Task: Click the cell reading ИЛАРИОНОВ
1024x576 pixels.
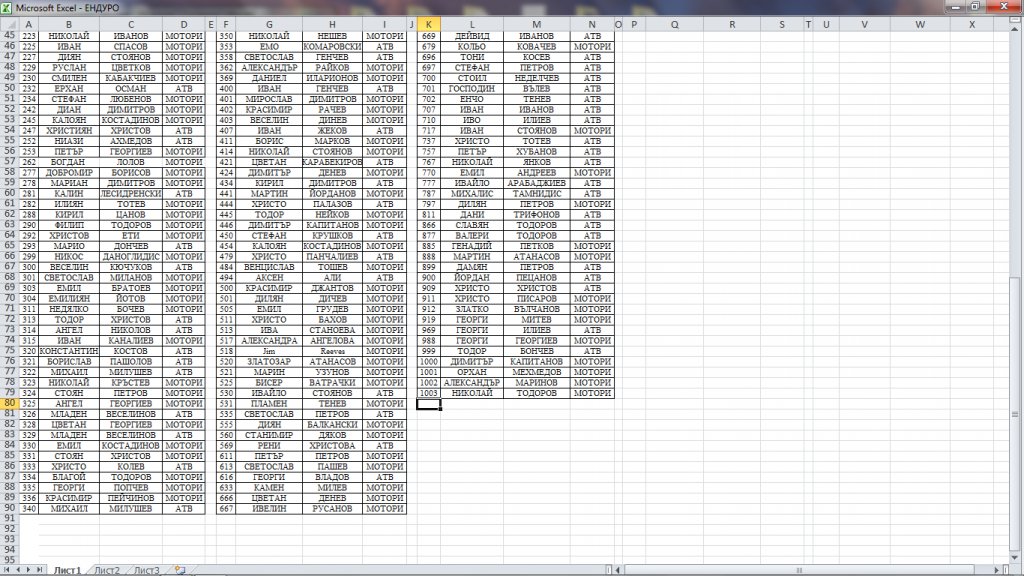Action: coord(332,78)
